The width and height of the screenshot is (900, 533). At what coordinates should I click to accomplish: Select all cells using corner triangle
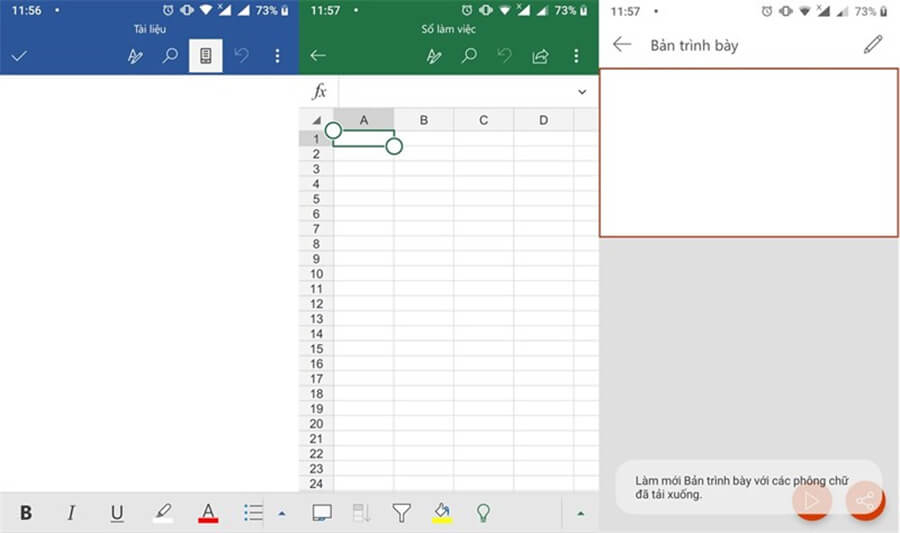pyautogui.click(x=316, y=120)
